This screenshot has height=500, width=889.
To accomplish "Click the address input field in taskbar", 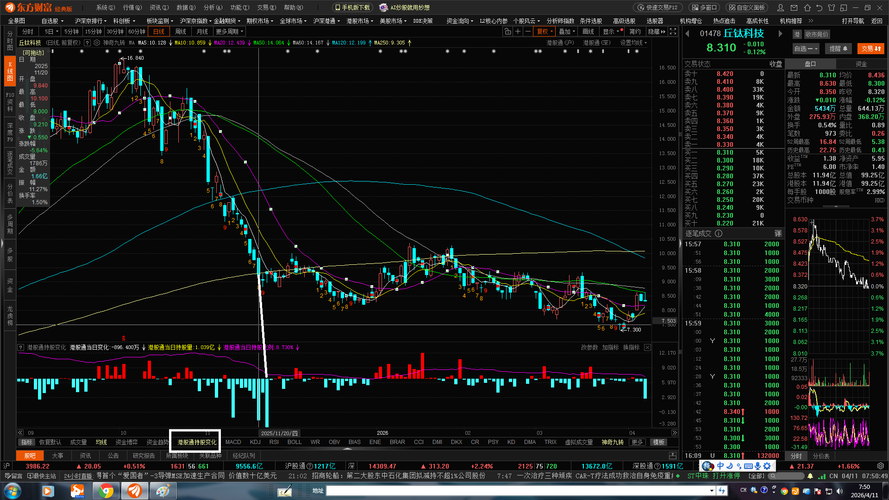I will click(x=519, y=490).
